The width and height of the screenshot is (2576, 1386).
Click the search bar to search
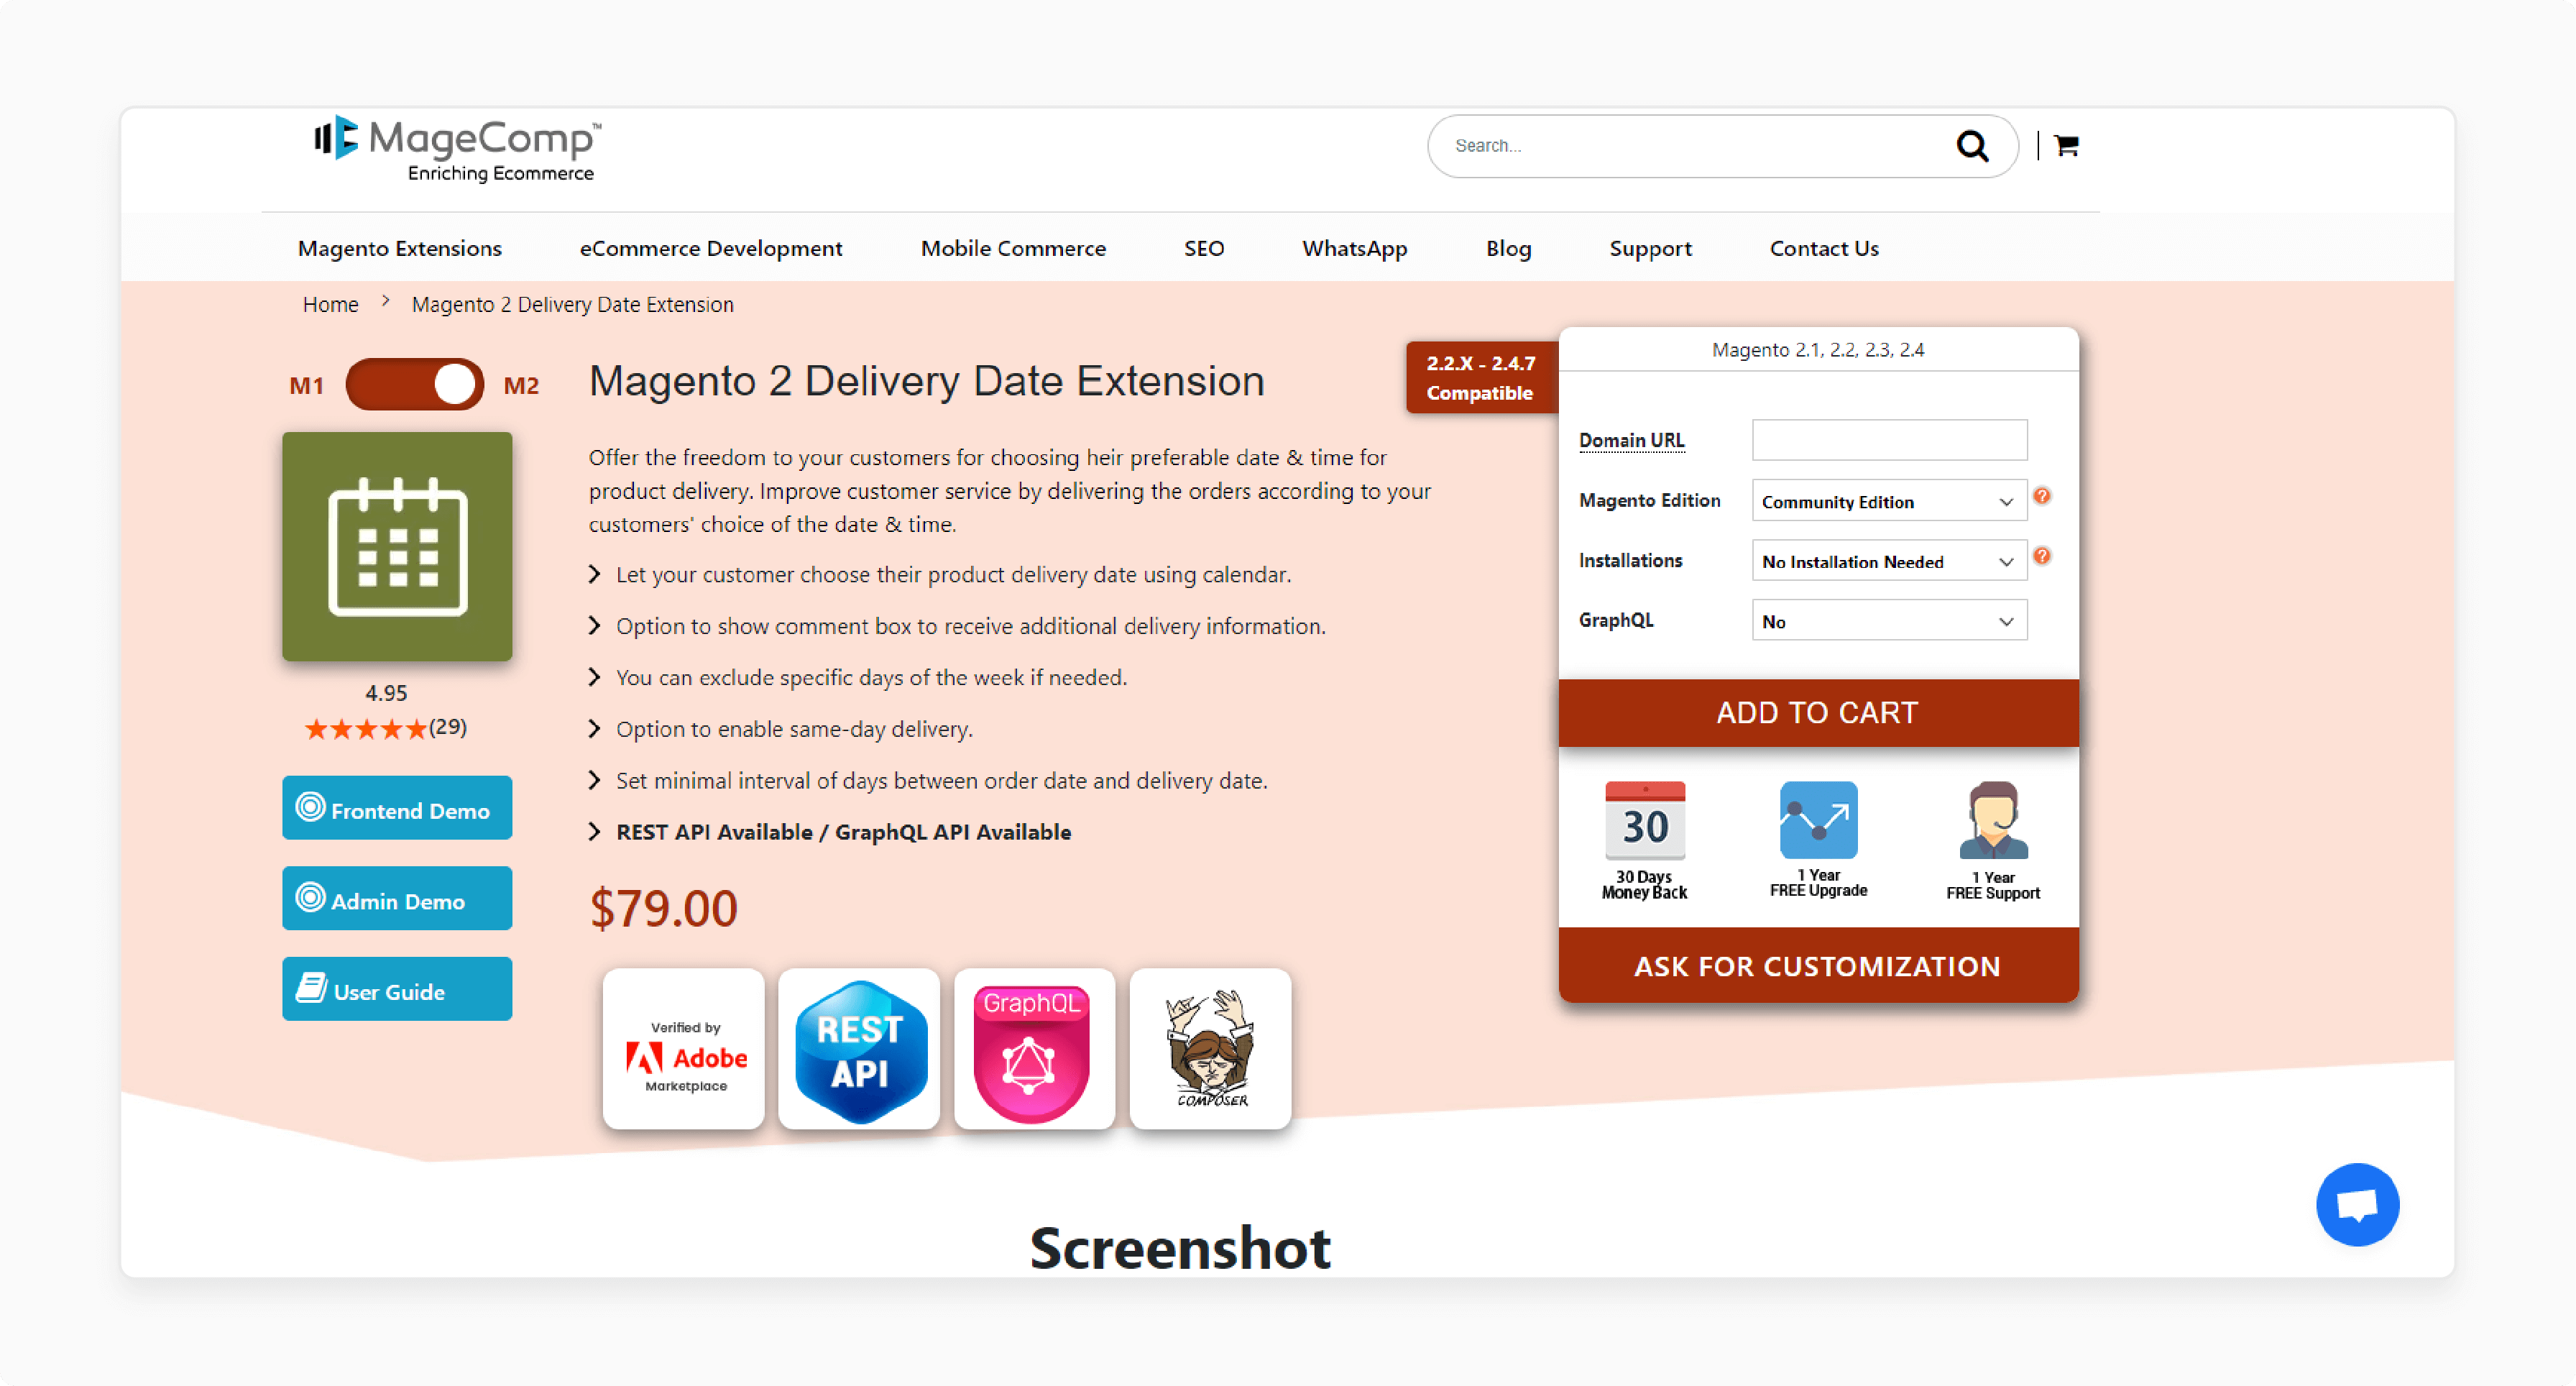click(1696, 145)
